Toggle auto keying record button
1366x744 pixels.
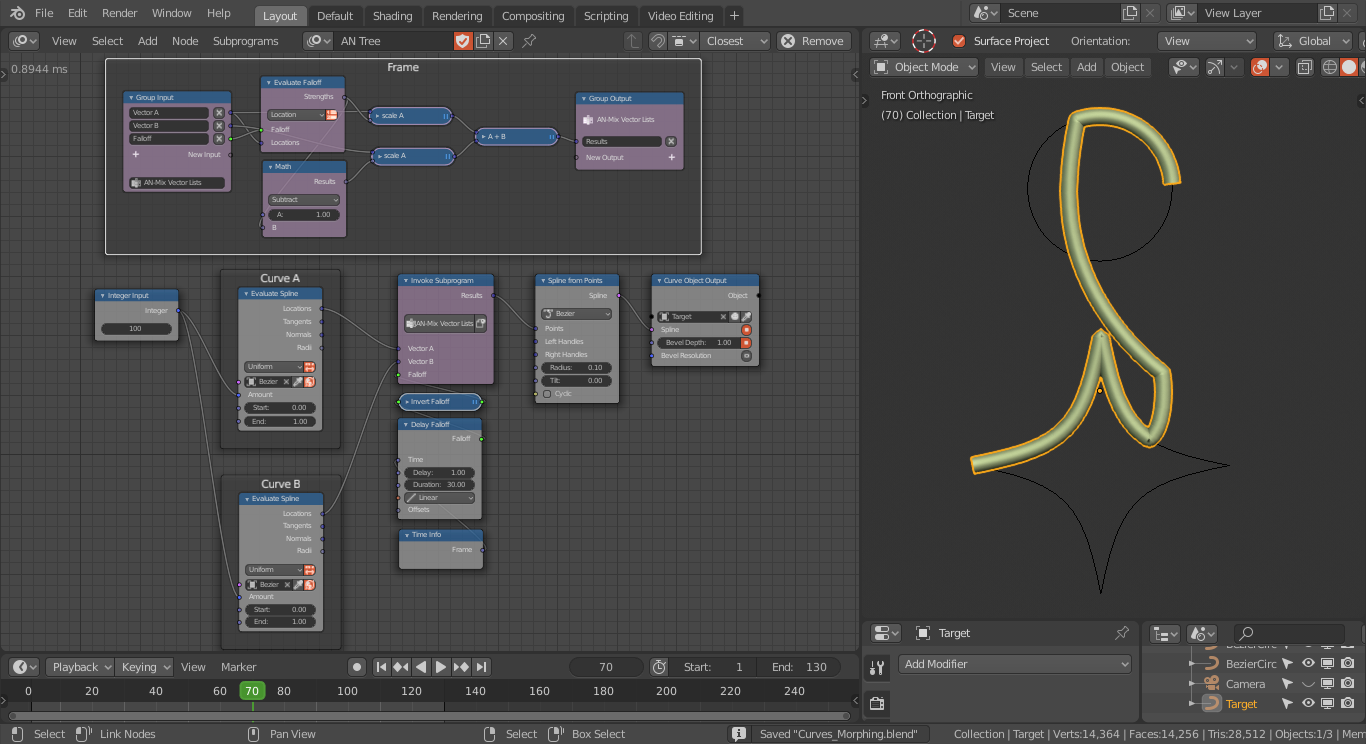[357, 667]
